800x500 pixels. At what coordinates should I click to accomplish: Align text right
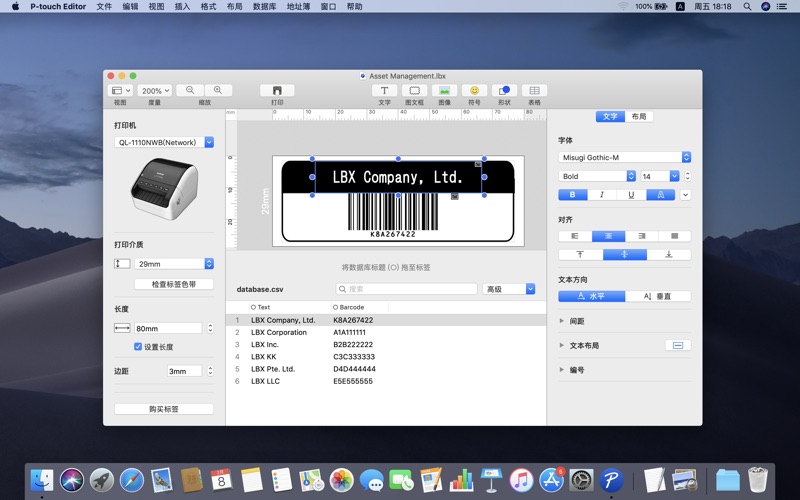tap(641, 236)
